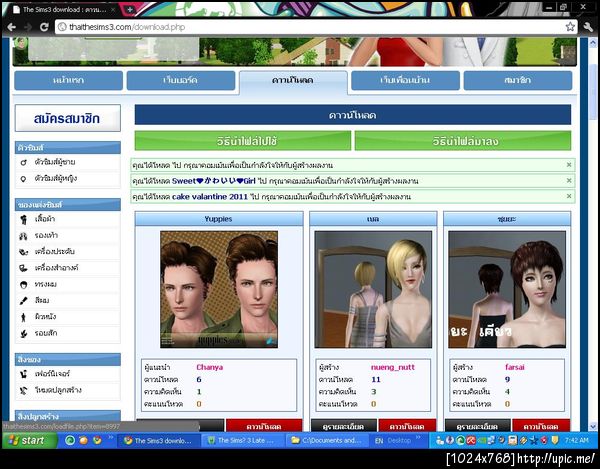Viewport: 600px width, 469px height.
Task: Click the shoes icon in sidebar
Action: tap(23, 236)
